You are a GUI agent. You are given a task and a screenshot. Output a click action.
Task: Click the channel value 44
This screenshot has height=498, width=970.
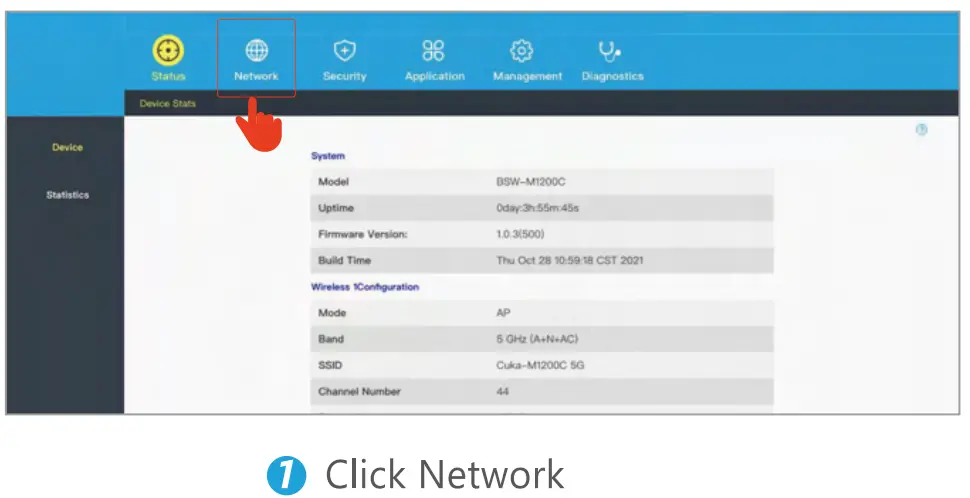pyautogui.click(x=502, y=392)
